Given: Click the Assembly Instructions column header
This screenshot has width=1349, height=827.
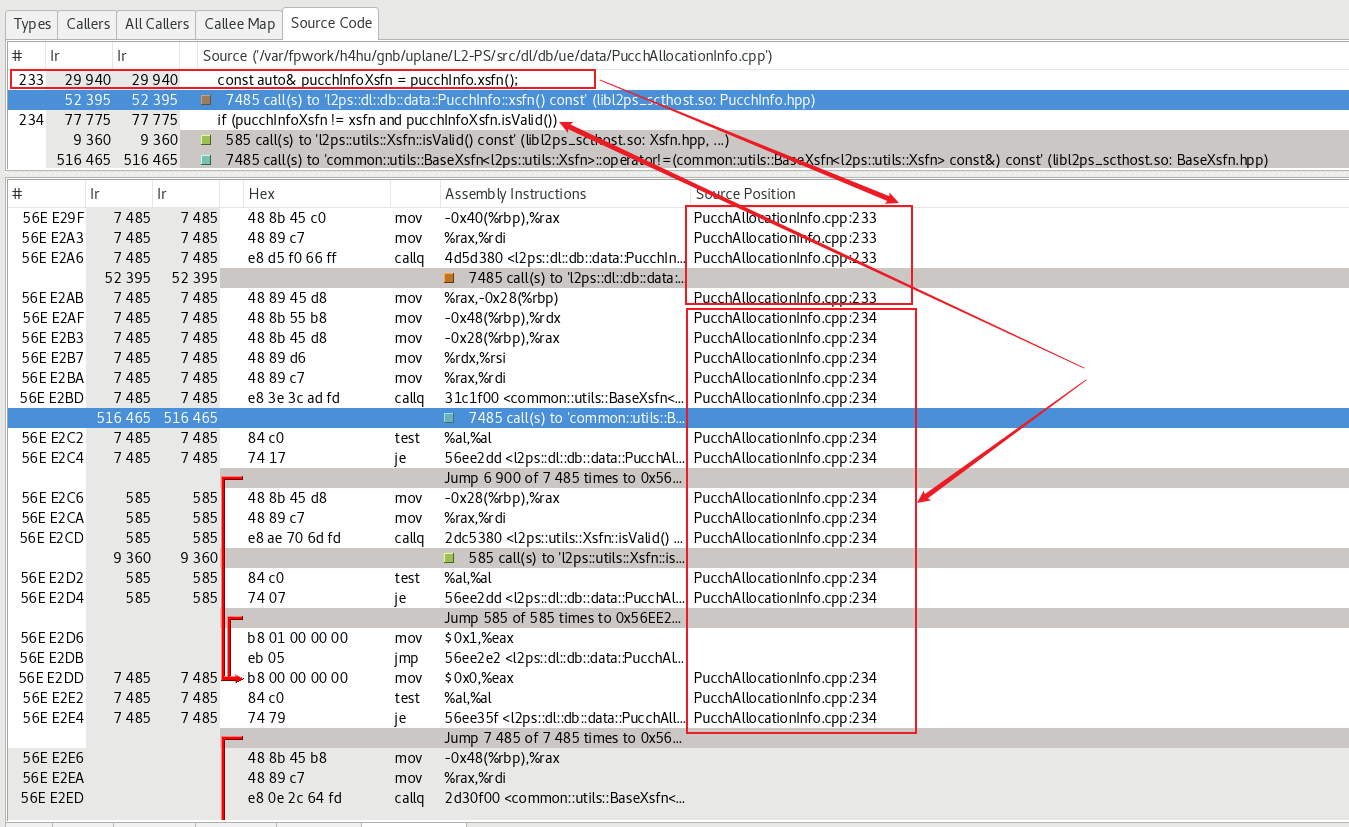Looking at the screenshot, I should click(515, 194).
